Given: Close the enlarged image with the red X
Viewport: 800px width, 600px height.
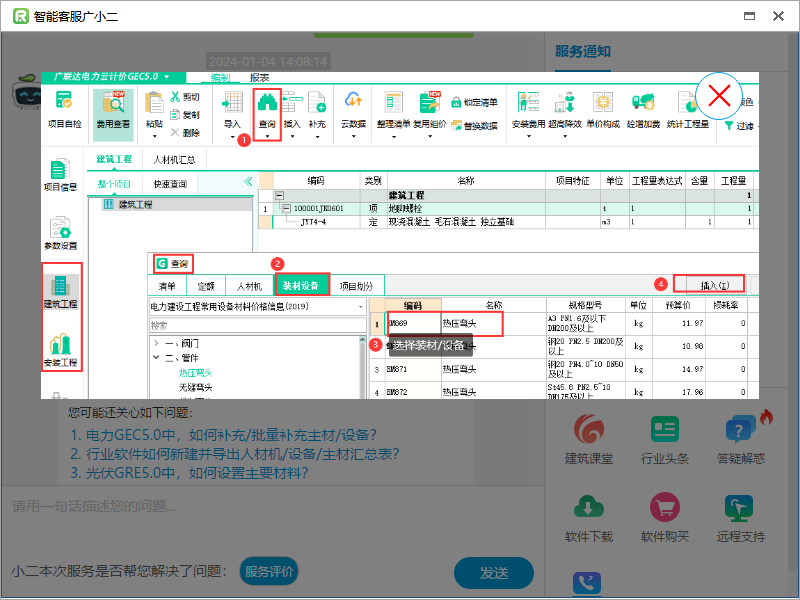Looking at the screenshot, I should pyautogui.click(x=719, y=95).
